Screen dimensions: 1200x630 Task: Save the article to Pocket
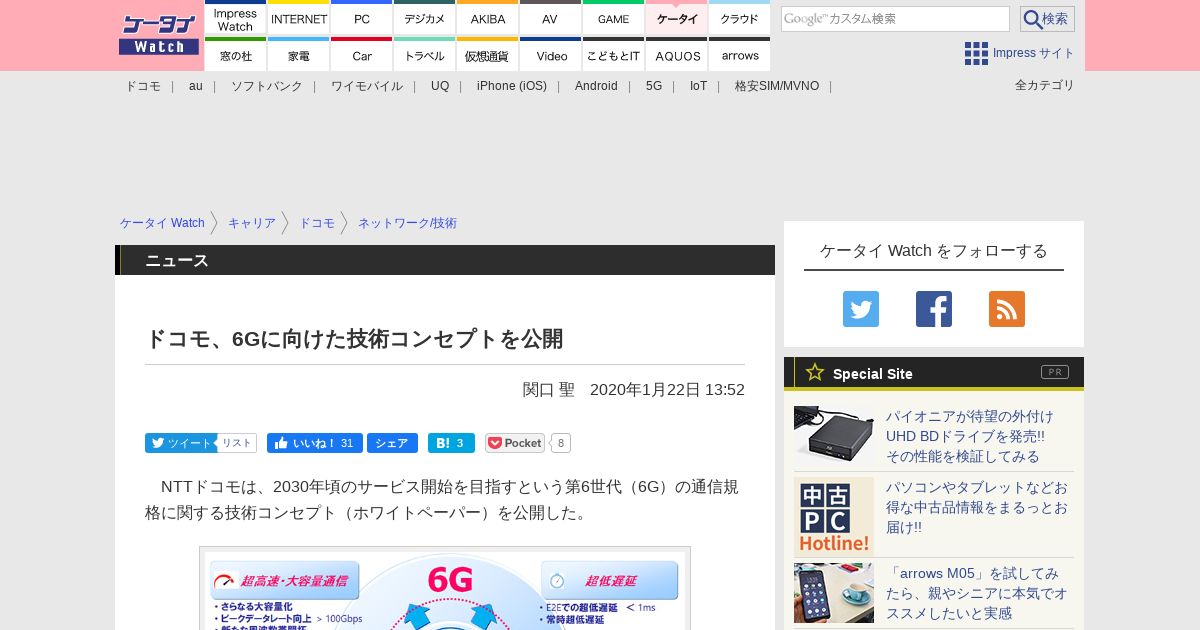(515, 443)
